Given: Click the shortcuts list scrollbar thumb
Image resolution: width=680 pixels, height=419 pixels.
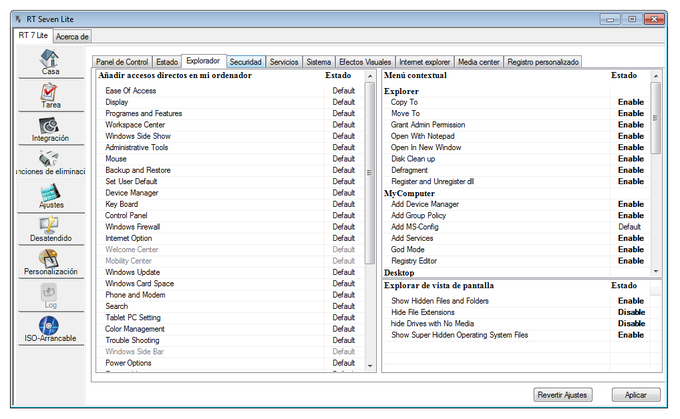Looking at the screenshot, I should click(x=370, y=173).
